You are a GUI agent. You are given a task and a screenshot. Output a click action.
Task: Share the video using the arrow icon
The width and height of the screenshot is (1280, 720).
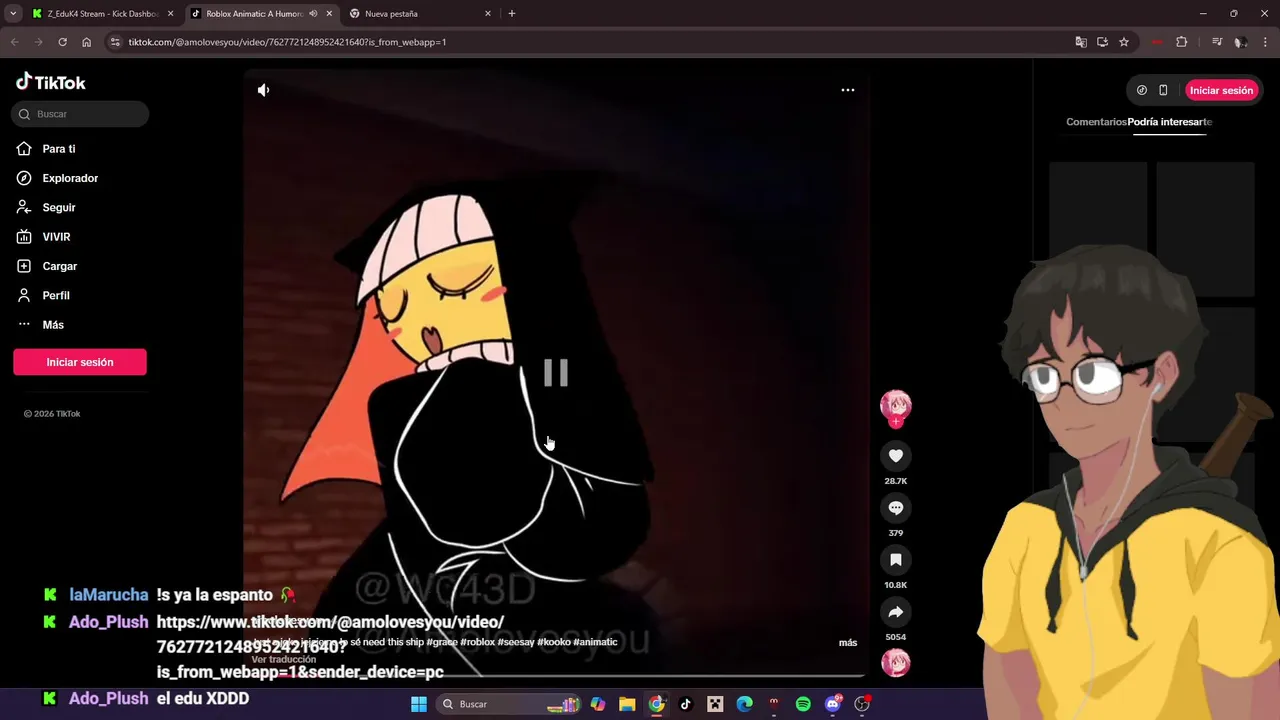click(x=896, y=612)
